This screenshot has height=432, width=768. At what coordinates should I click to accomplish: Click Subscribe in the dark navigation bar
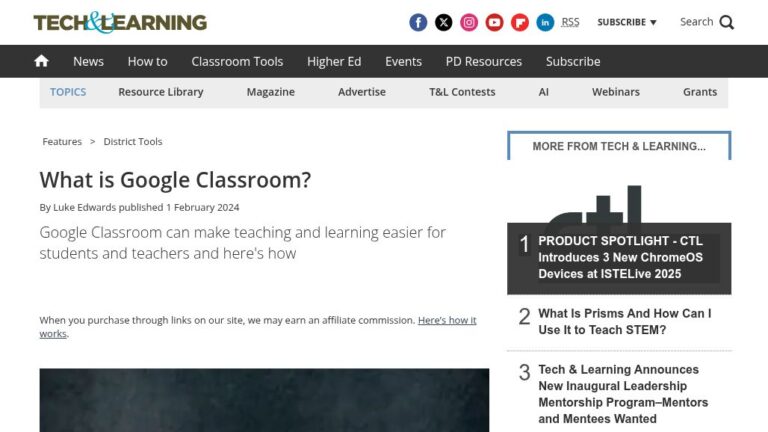point(573,61)
